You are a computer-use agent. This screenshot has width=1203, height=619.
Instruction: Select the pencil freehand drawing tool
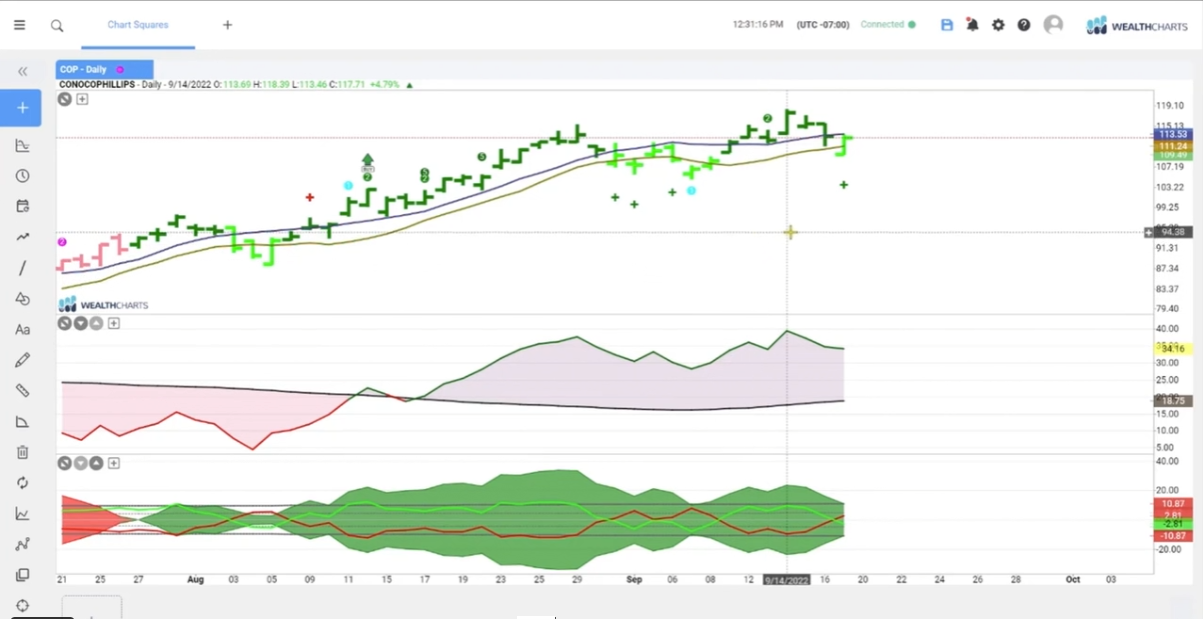(22, 360)
